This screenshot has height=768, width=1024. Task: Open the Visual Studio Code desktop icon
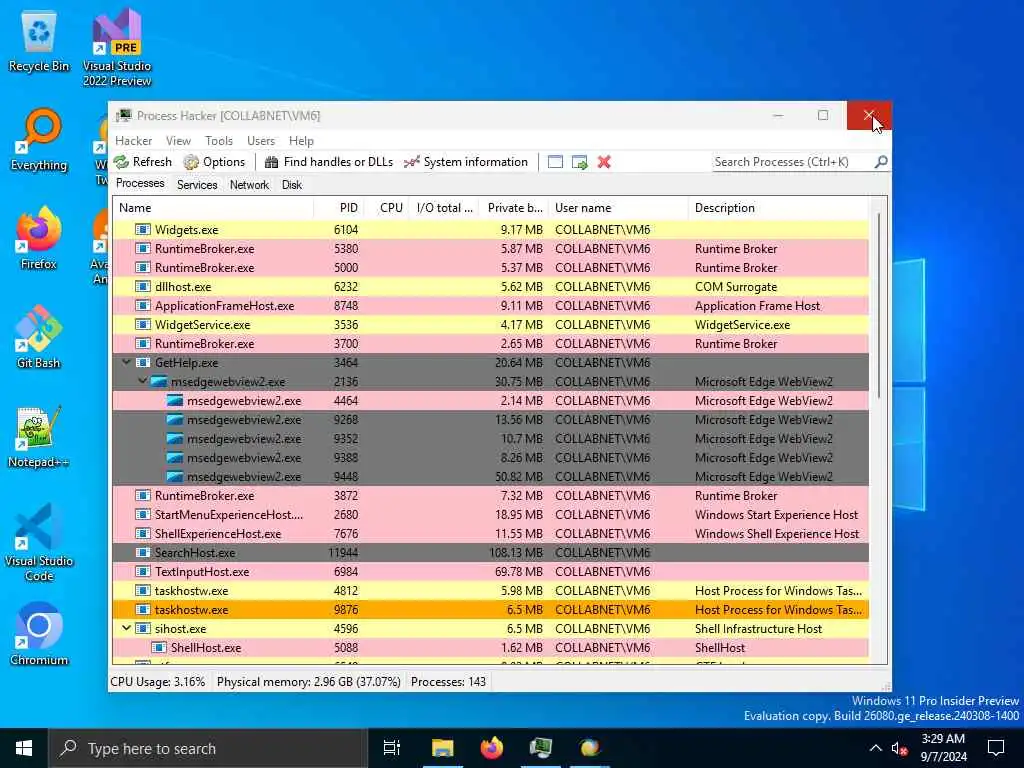[39, 541]
